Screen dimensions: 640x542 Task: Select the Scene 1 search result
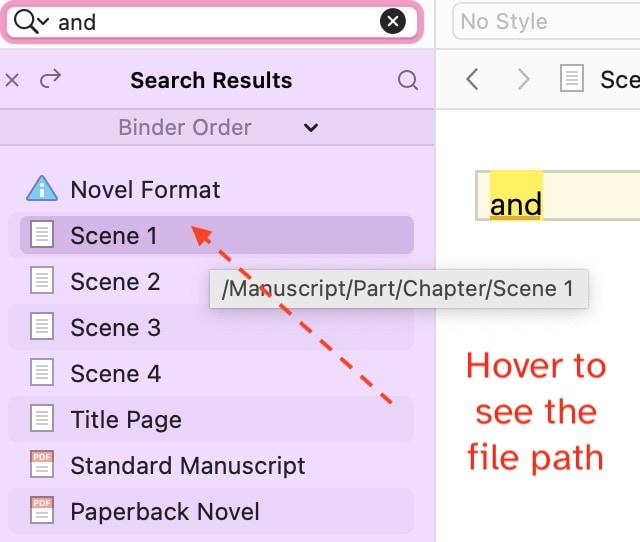217,235
